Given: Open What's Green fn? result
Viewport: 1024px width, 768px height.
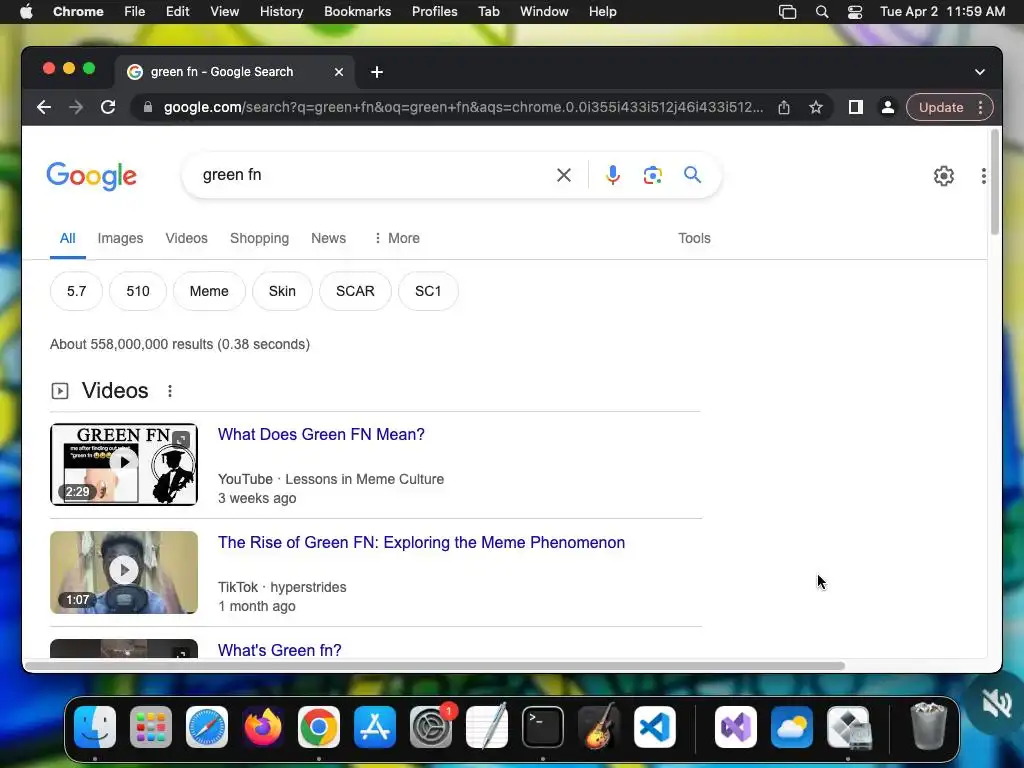Looking at the screenshot, I should pos(280,650).
